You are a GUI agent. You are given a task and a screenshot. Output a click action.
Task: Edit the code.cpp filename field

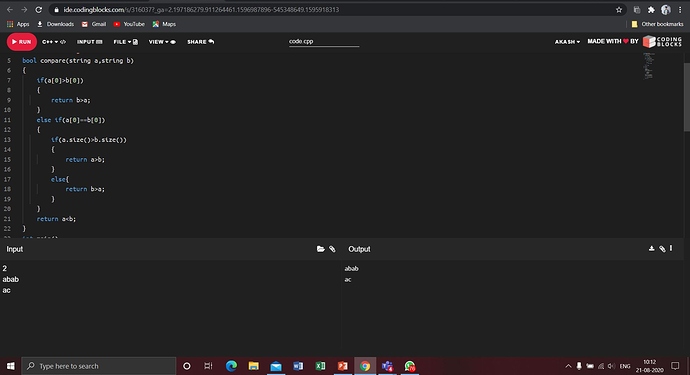click(324, 41)
